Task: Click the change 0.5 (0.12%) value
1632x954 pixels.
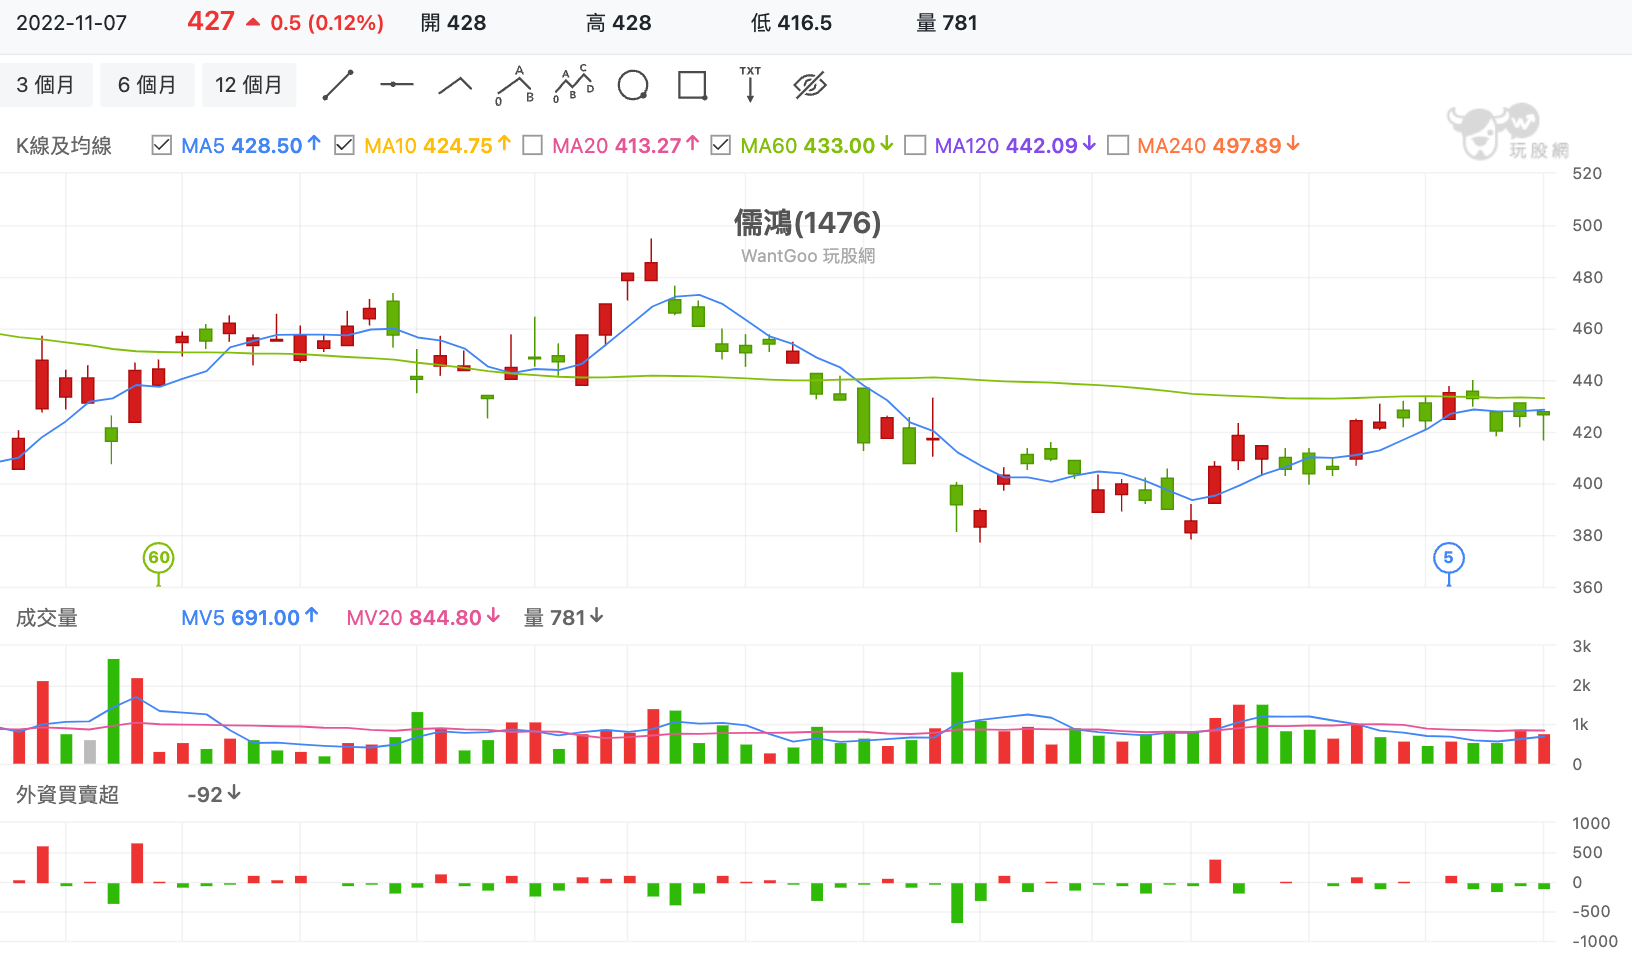Action: [327, 23]
